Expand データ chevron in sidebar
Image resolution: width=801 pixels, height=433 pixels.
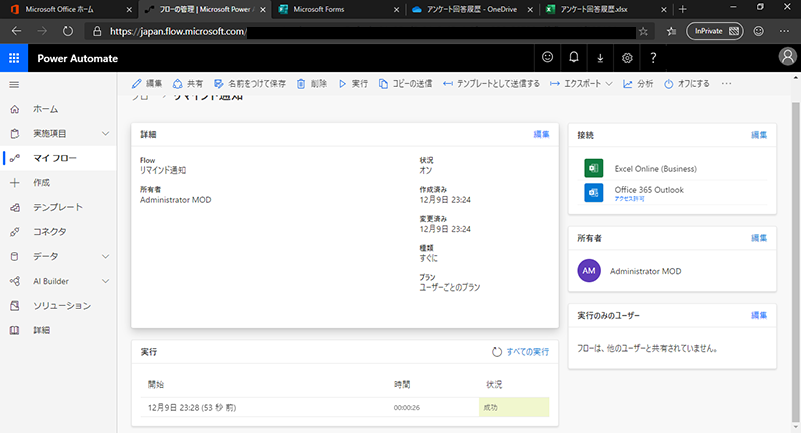coord(105,256)
